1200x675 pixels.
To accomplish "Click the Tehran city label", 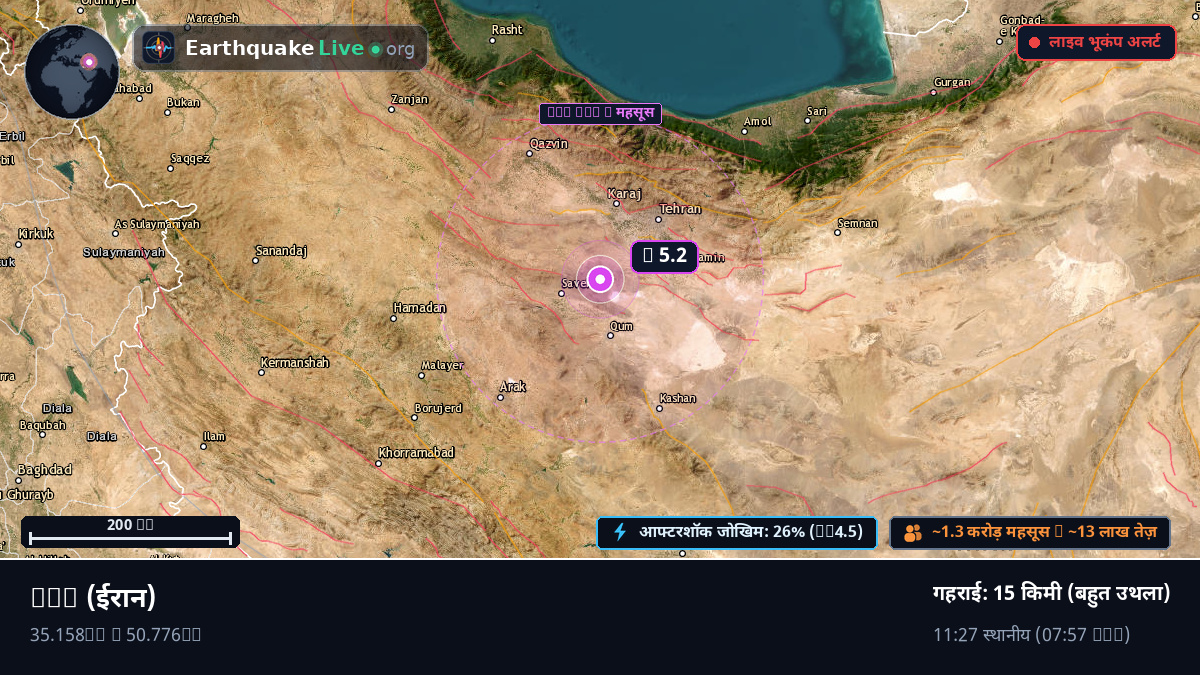I will click(x=680, y=209).
